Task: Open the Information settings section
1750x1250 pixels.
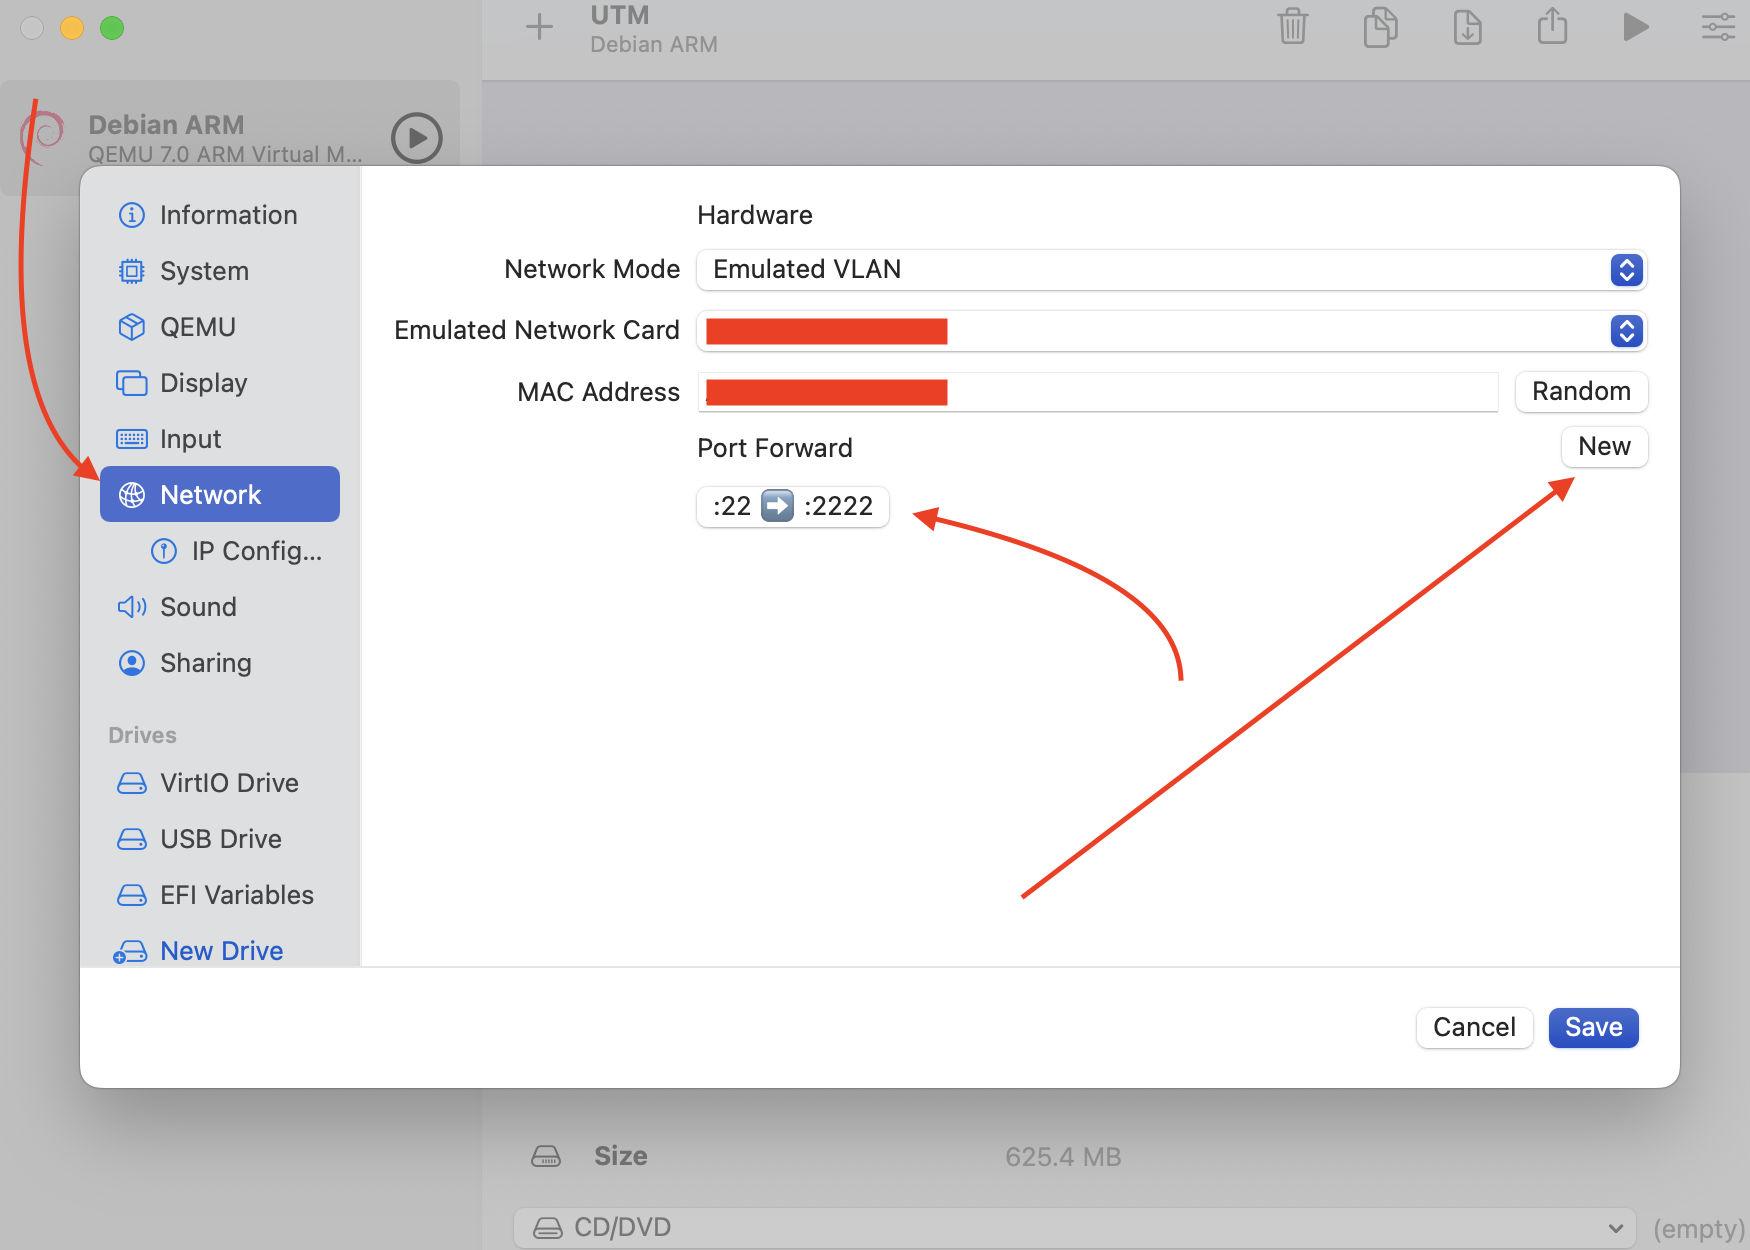Action: (220, 215)
